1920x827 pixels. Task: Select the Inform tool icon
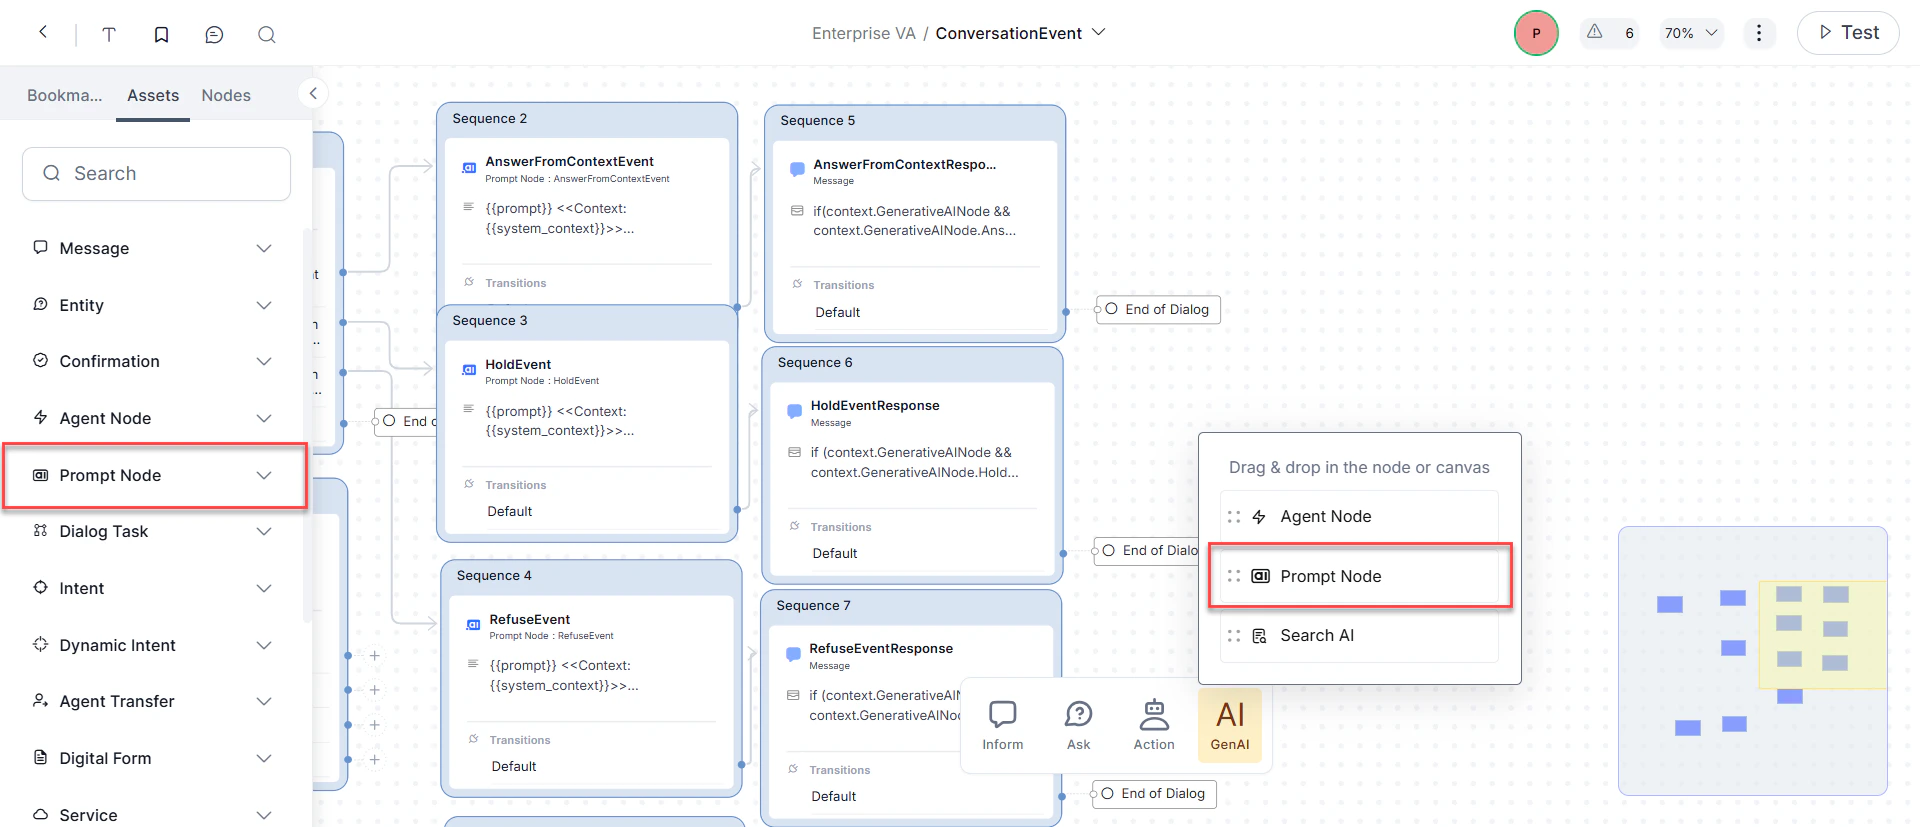point(1002,725)
